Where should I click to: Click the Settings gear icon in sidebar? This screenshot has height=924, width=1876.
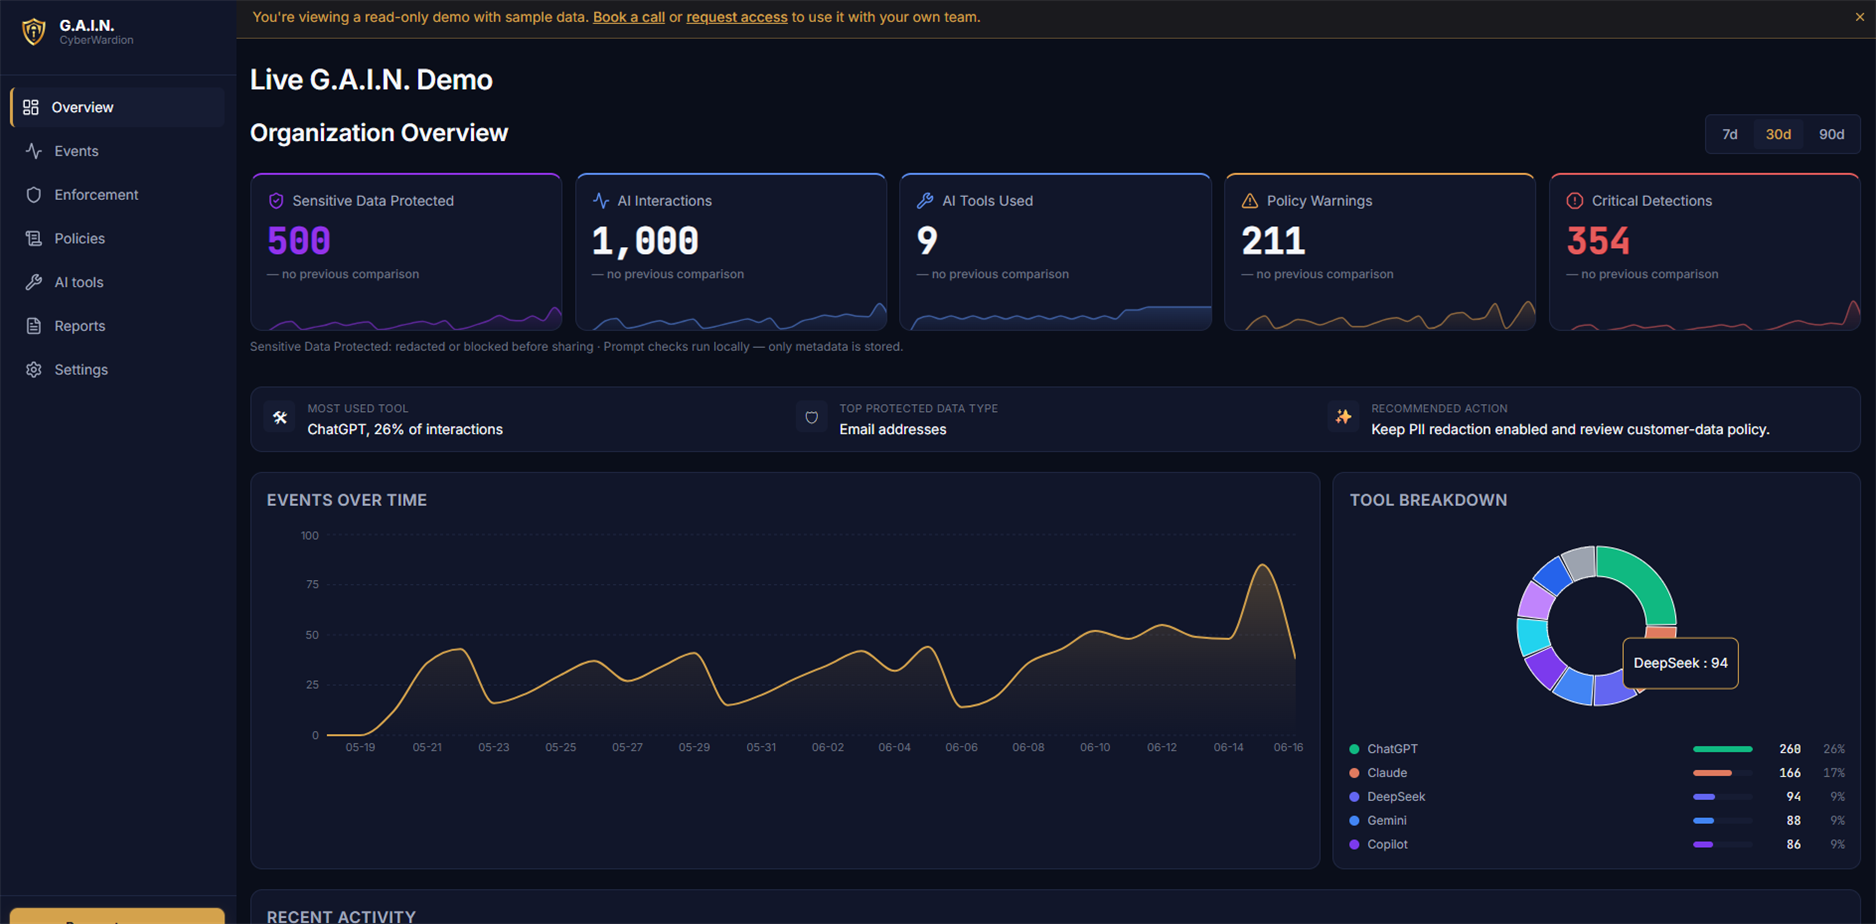point(34,370)
